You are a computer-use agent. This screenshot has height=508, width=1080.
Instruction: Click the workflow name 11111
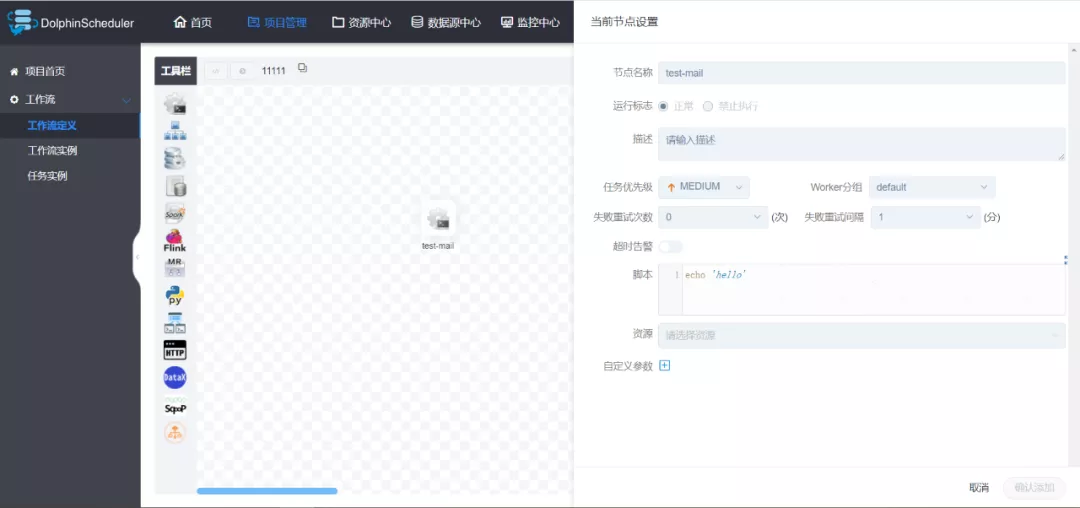tap(273, 70)
